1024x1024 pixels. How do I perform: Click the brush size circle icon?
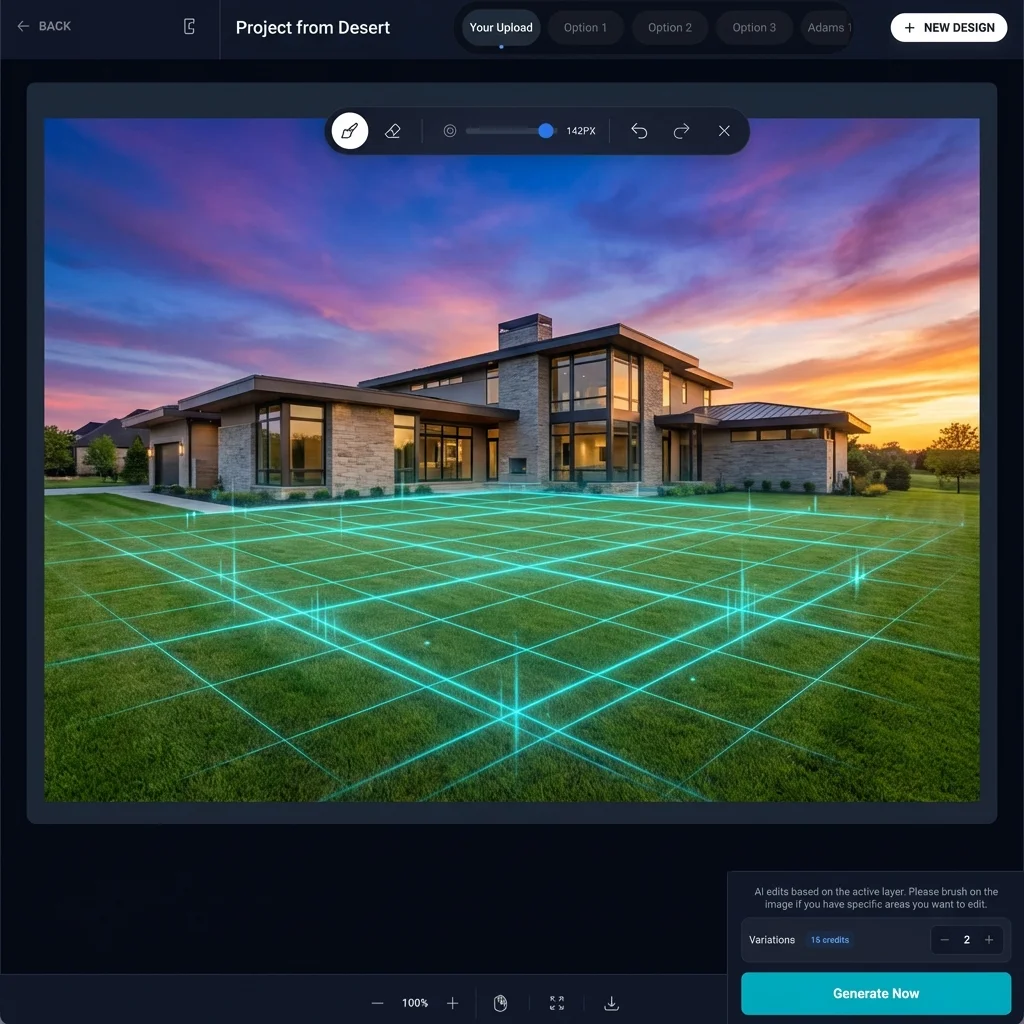point(450,131)
